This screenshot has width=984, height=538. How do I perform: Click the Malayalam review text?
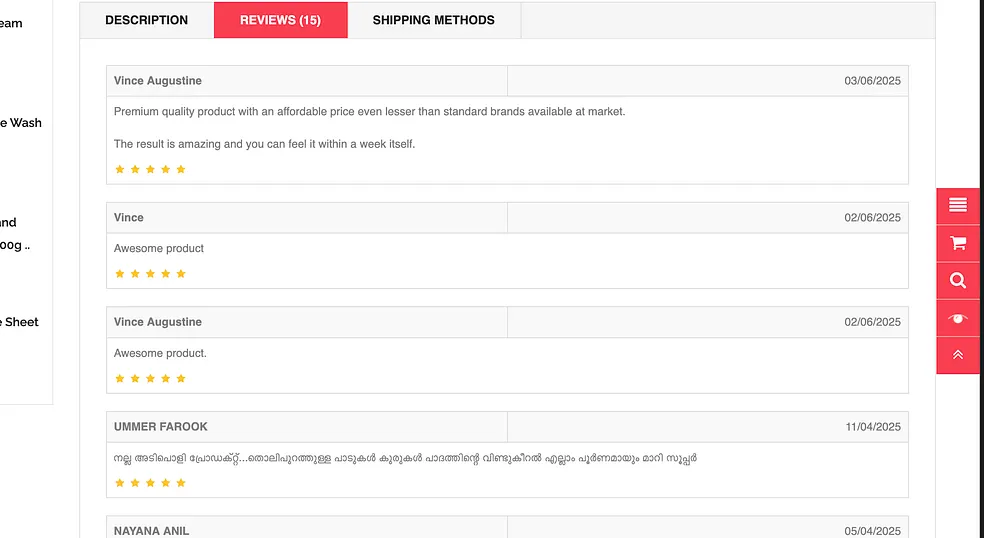pyautogui.click(x=405, y=458)
